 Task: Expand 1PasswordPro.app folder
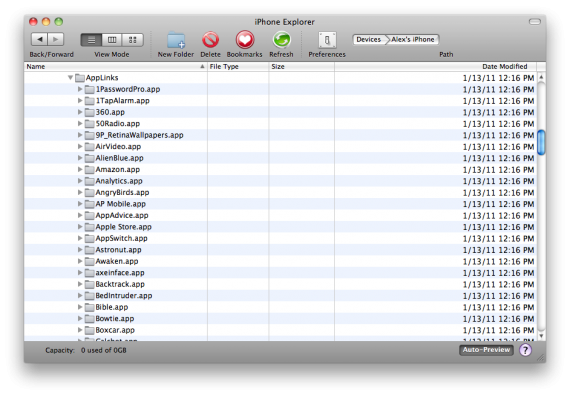click(80, 89)
